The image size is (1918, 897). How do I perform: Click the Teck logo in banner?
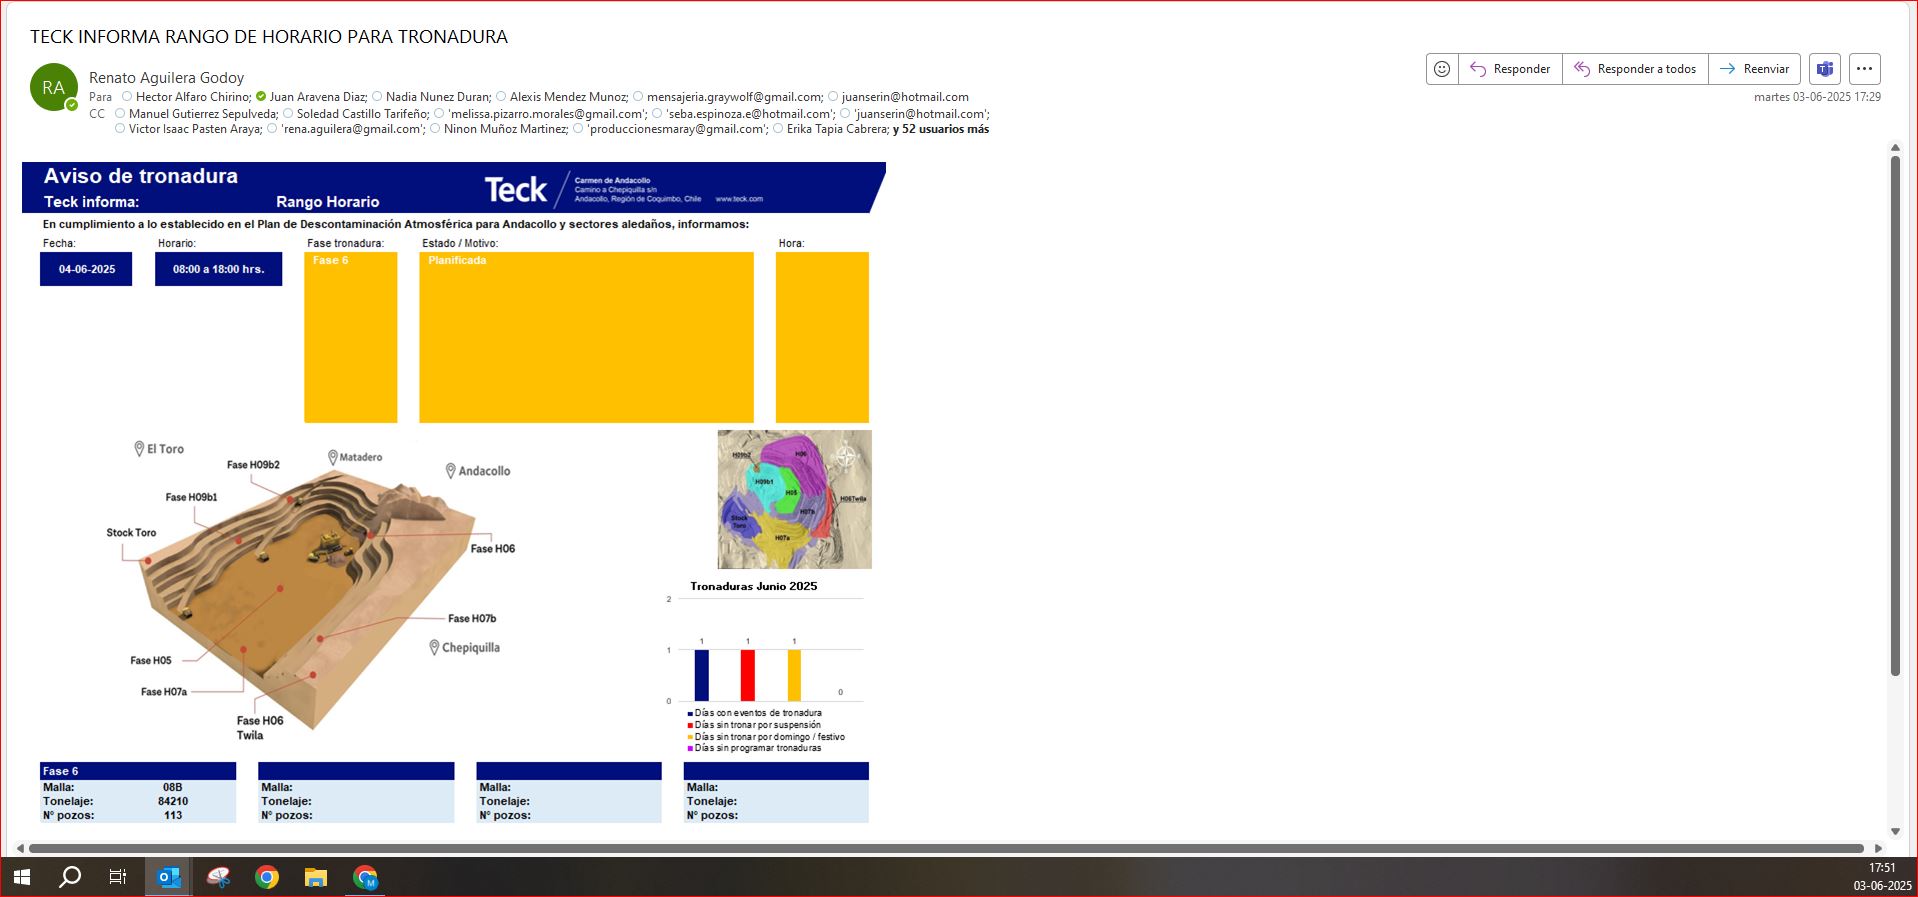coord(516,190)
